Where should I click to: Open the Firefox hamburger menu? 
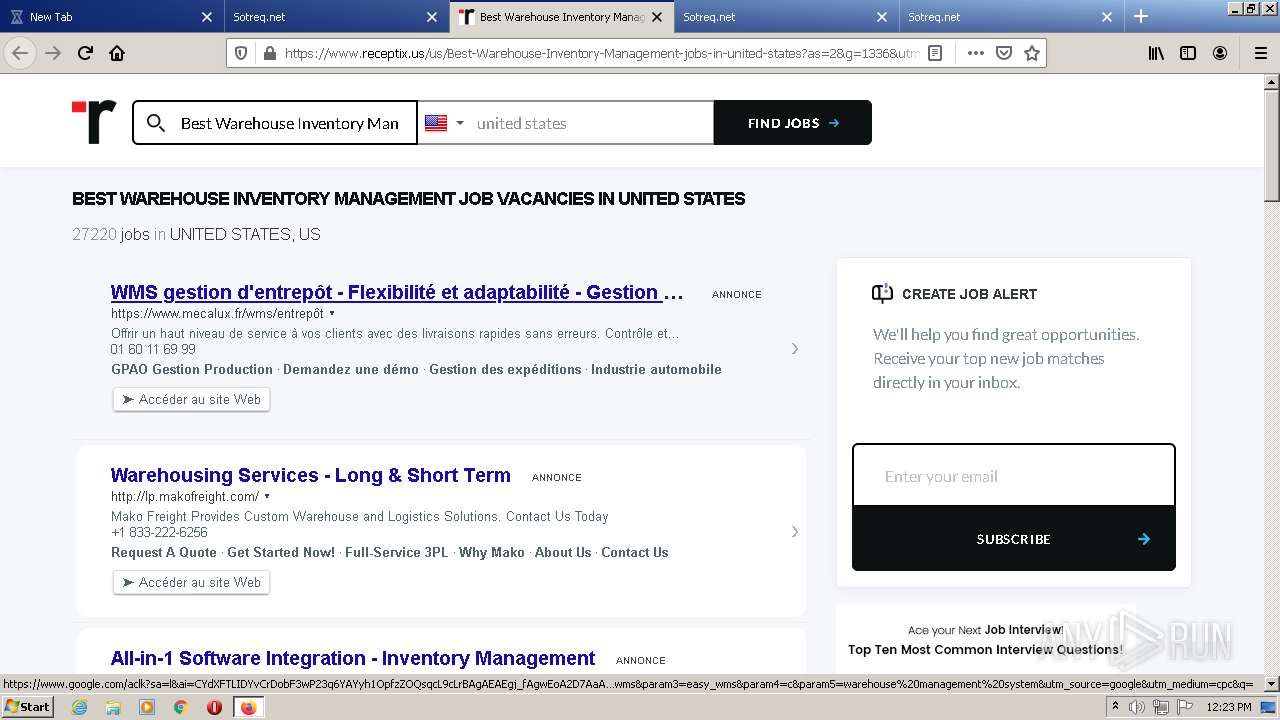click(x=1260, y=53)
